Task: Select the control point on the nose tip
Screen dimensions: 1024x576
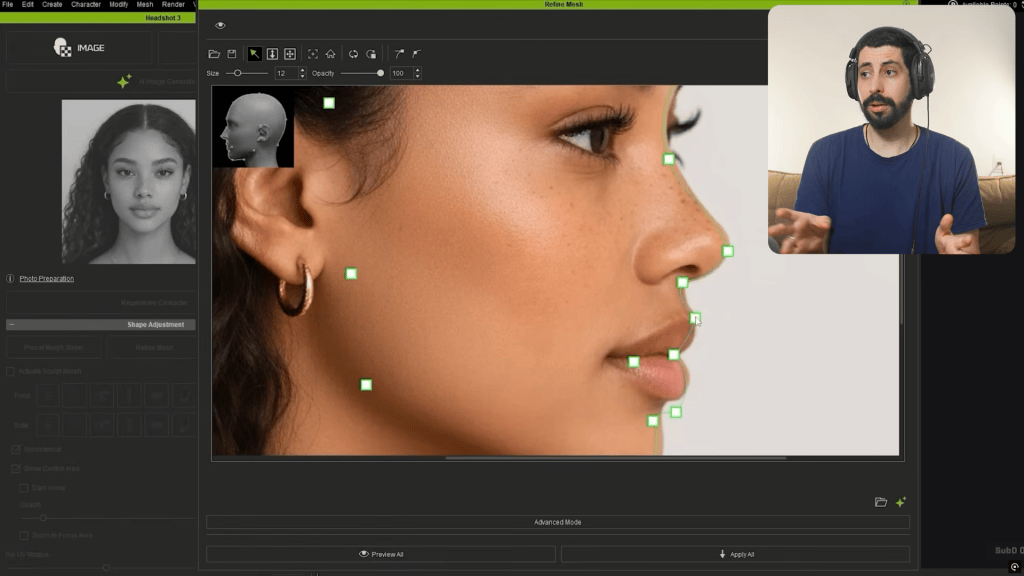Action: tap(728, 251)
